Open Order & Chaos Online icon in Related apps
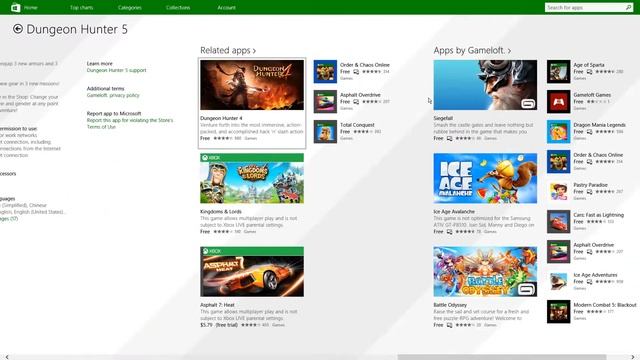Viewport: 640px width, 360px height. 325,71
